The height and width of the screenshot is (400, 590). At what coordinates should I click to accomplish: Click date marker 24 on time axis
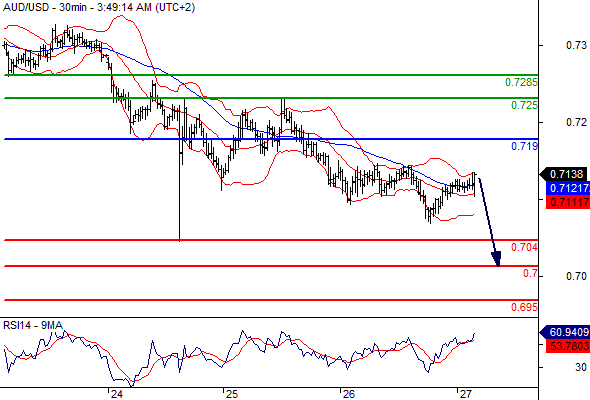tap(117, 394)
